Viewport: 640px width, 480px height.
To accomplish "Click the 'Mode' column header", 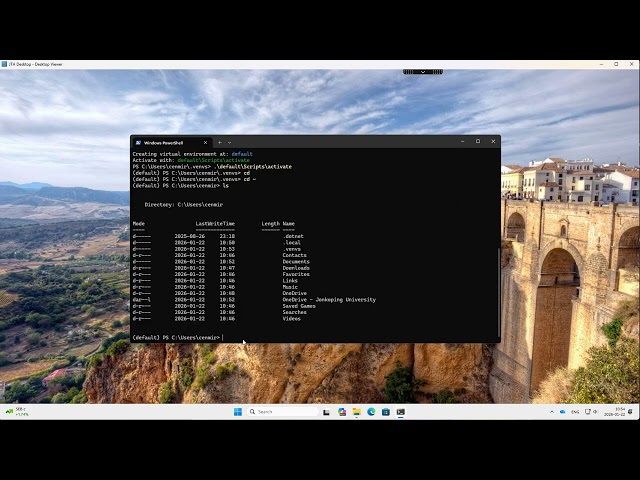I will click(x=139, y=224).
